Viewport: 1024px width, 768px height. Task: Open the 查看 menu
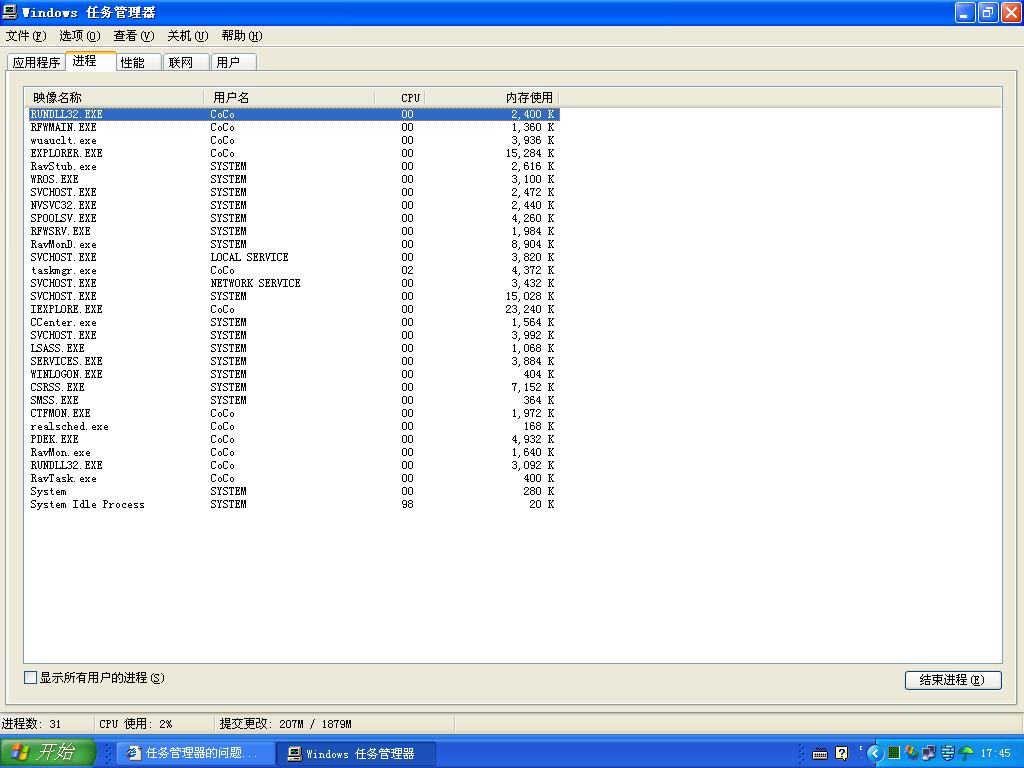(134, 36)
